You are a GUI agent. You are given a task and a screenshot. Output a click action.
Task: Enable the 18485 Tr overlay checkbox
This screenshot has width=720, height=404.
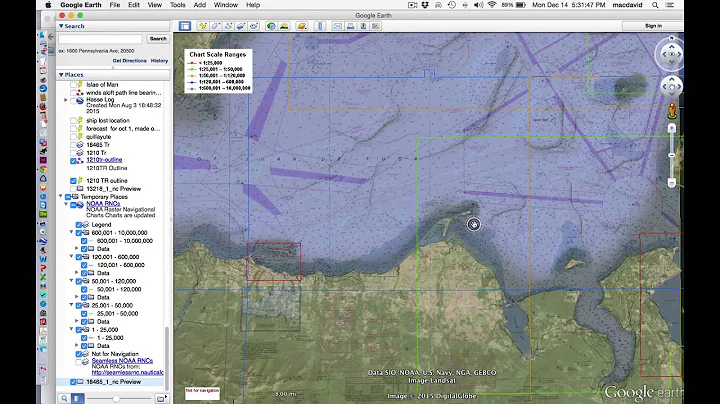click(x=73, y=145)
